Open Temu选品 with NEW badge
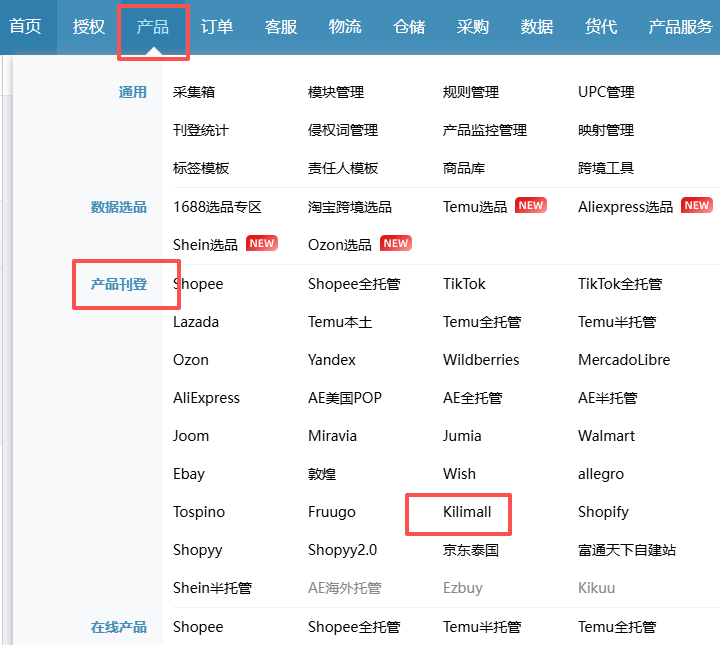The height and width of the screenshot is (645, 720). (475, 207)
